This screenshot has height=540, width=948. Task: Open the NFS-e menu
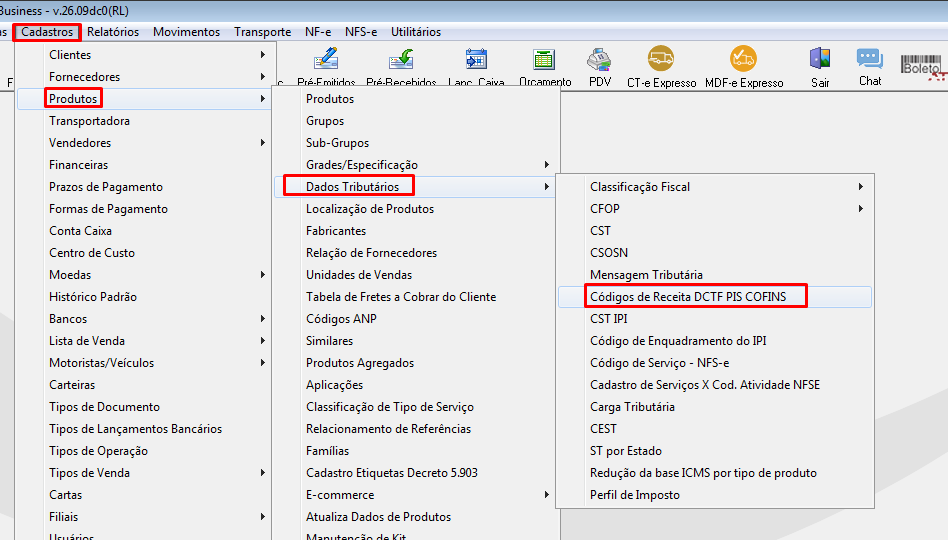click(361, 31)
